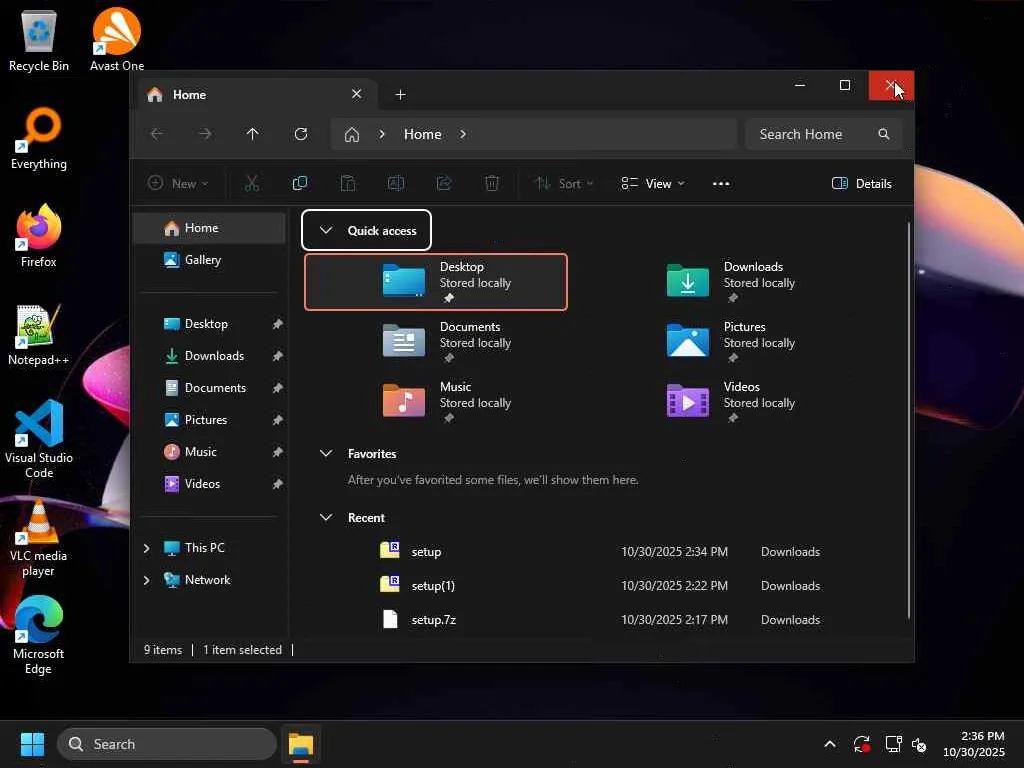The height and width of the screenshot is (768, 1024).
Task: Select the Microsoft Edge desktop shortcut
Action: point(39,635)
